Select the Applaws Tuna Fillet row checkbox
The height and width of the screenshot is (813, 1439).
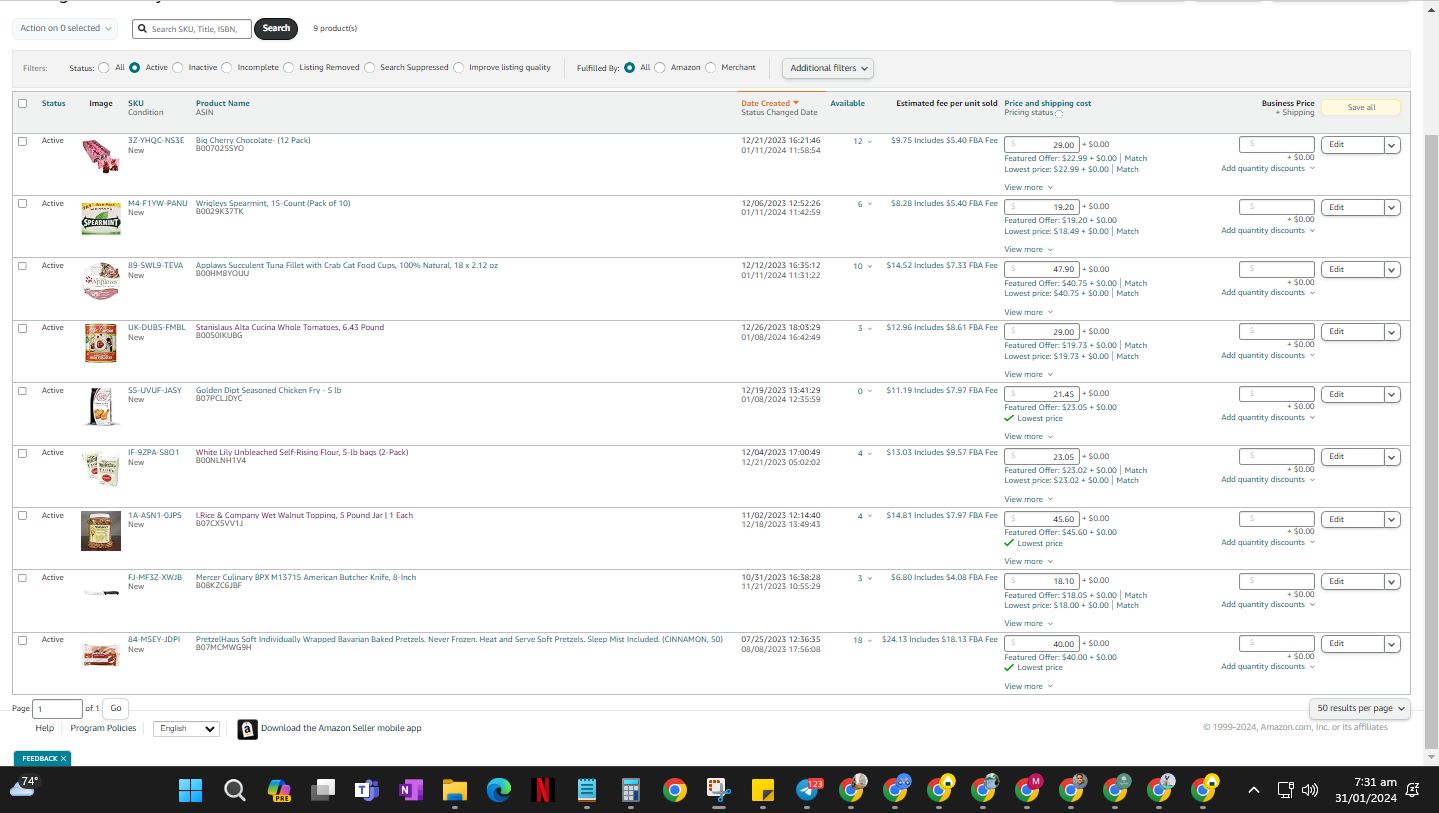(x=23, y=266)
